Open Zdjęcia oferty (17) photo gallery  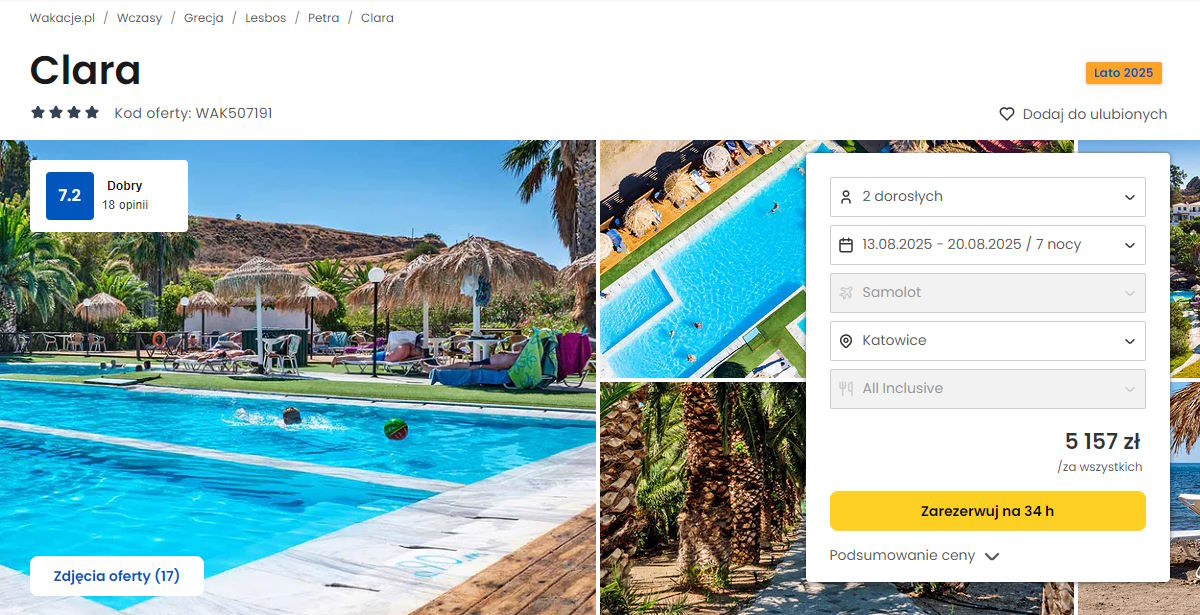pyautogui.click(x=117, y=576)
